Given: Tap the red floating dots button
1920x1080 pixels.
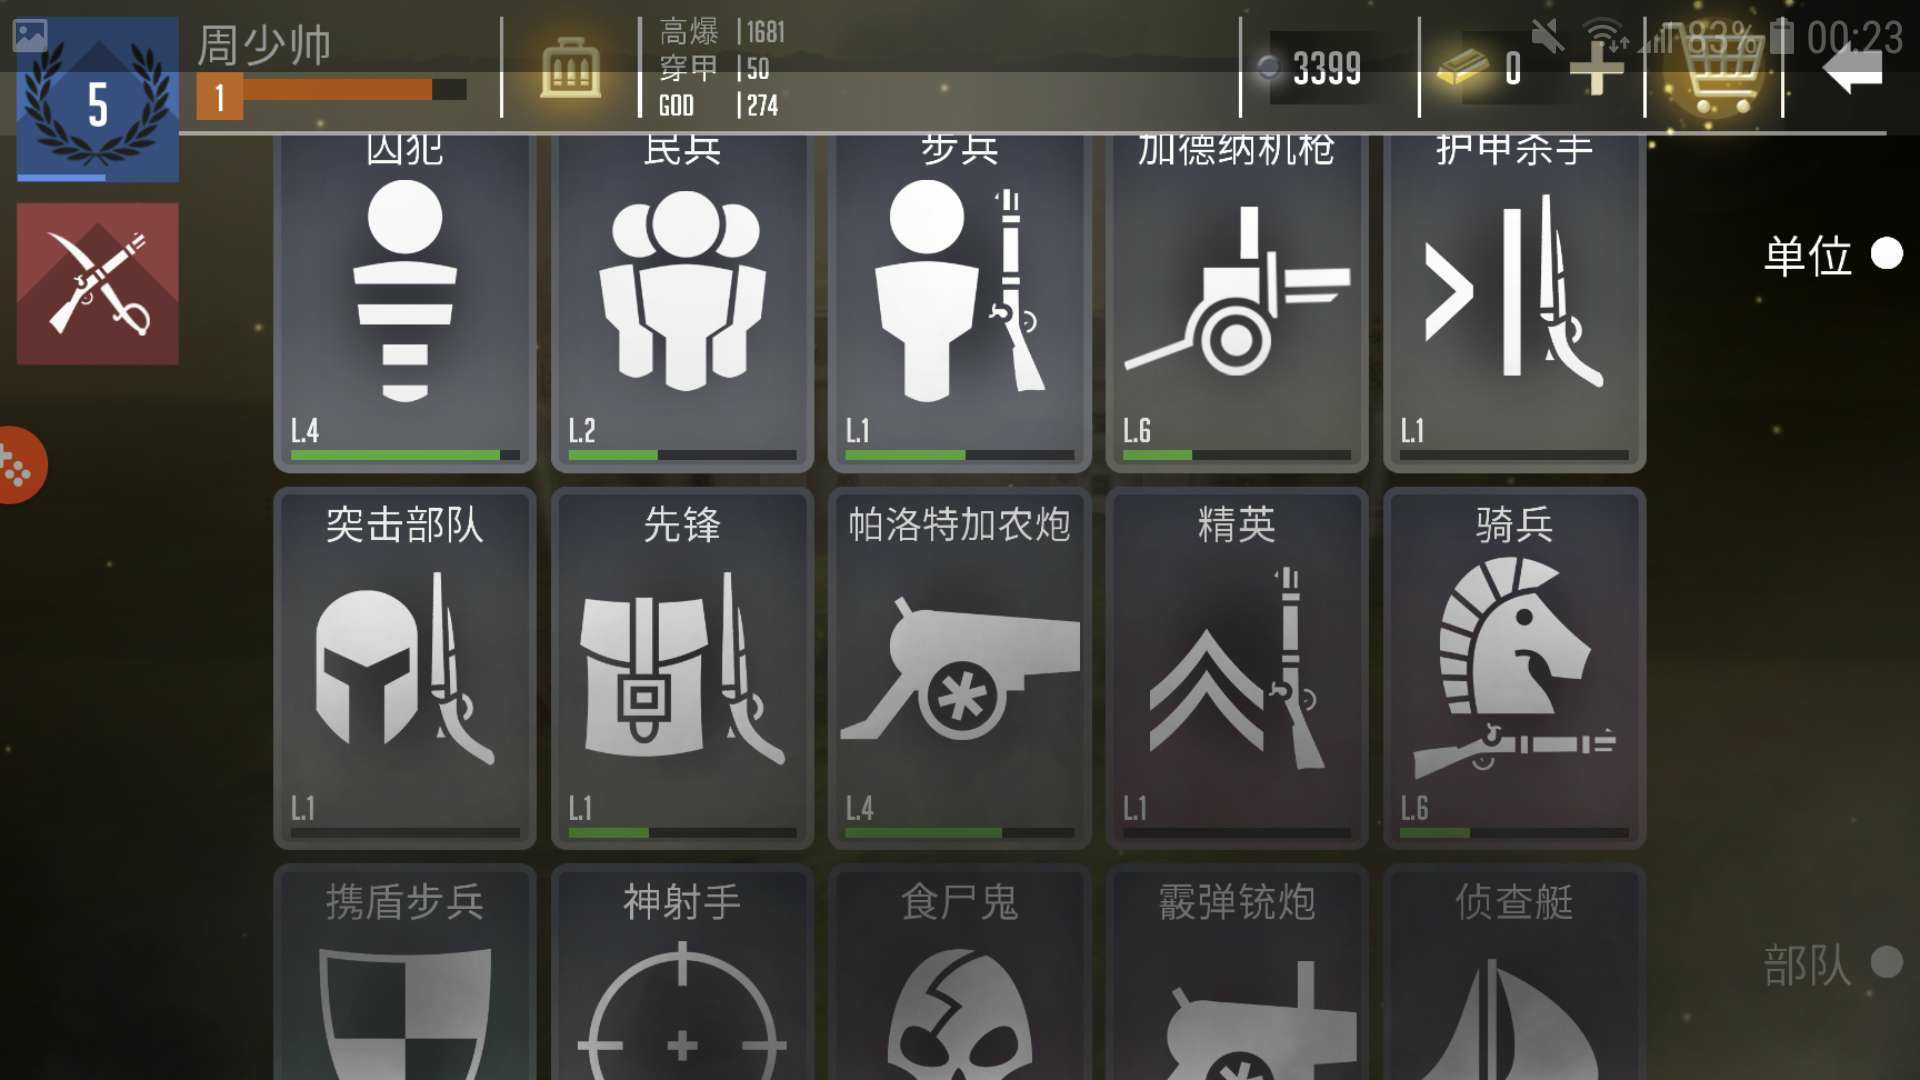Looking at the screenshot, I should [20, 465].
